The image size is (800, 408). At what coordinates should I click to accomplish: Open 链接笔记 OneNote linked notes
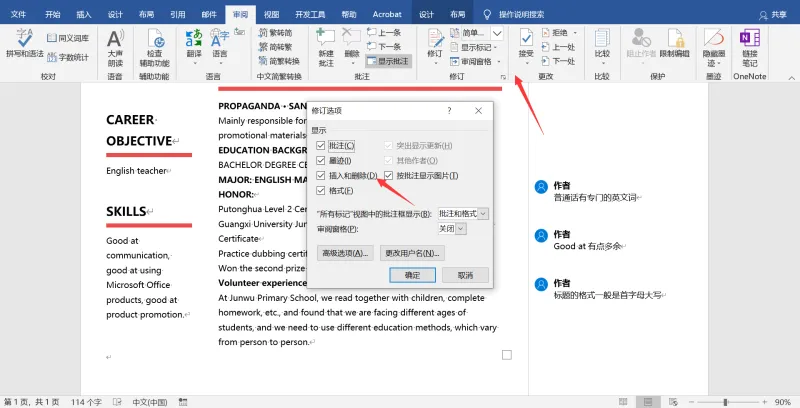750,48
